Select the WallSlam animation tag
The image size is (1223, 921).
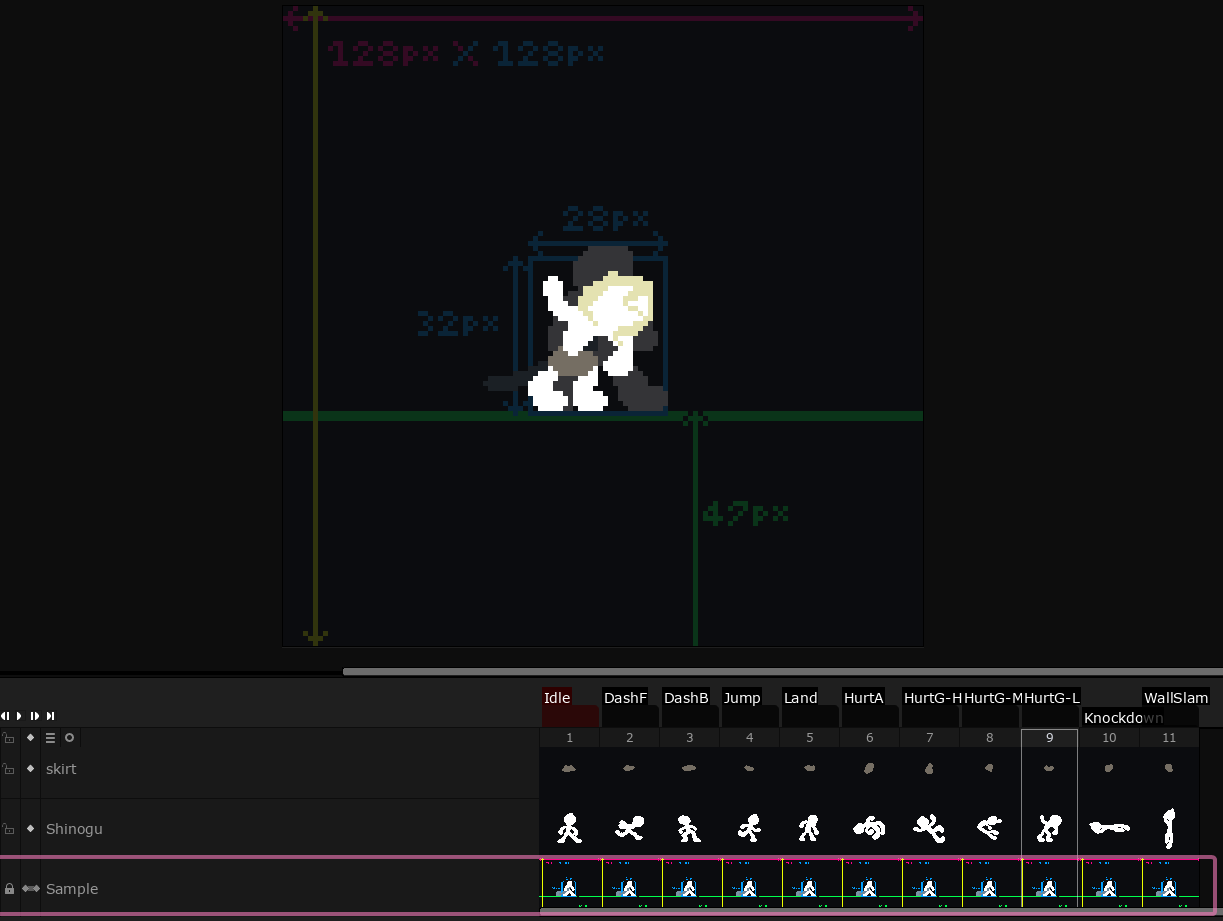pos(1175,697)
